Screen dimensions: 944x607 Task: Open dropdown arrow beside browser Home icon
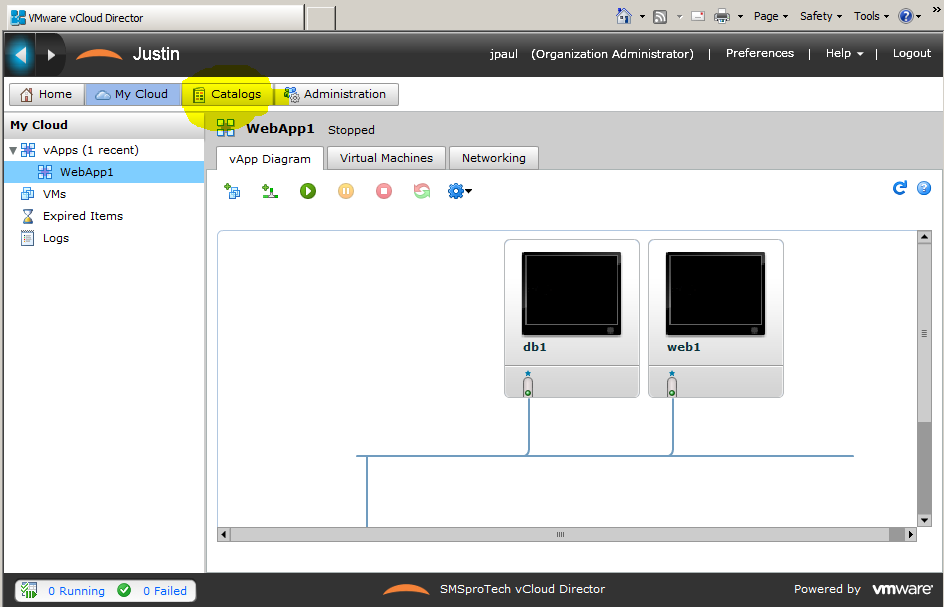coord(642,16)
